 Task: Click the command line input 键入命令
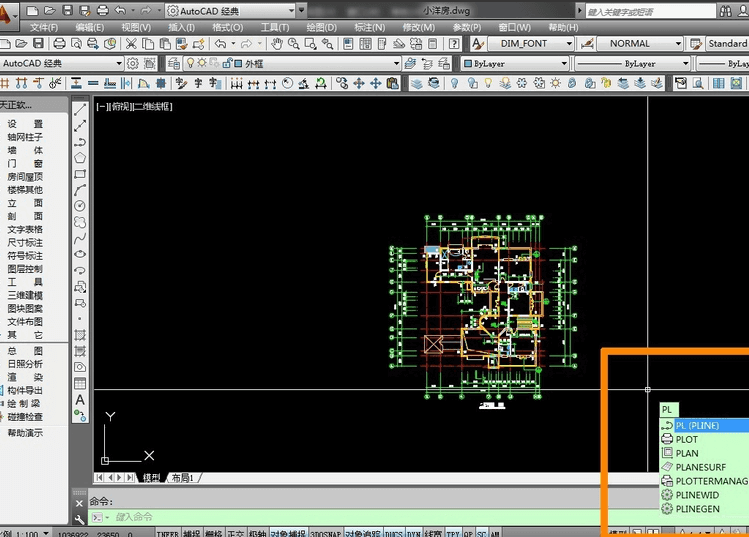(345, 517)
